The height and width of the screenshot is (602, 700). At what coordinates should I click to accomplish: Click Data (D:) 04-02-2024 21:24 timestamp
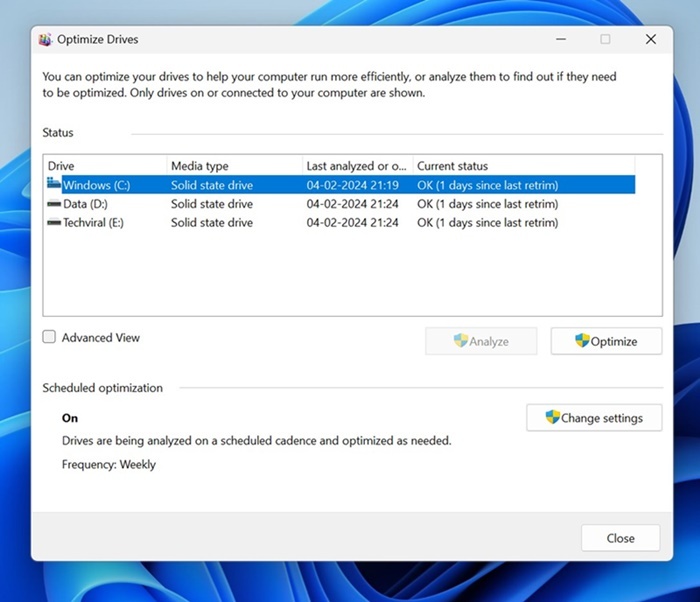pos(353,204)
